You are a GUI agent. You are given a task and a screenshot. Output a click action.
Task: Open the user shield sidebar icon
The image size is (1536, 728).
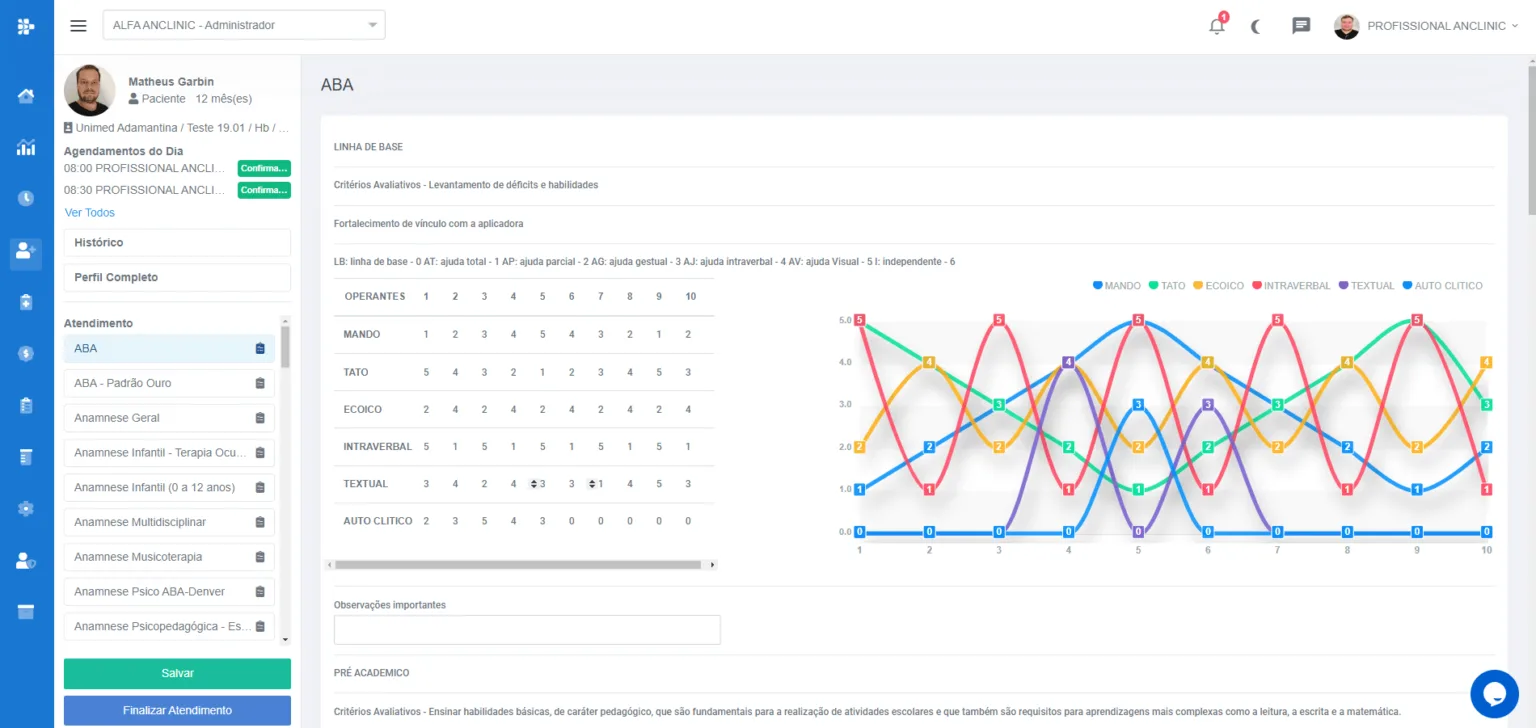click(26, 560)
